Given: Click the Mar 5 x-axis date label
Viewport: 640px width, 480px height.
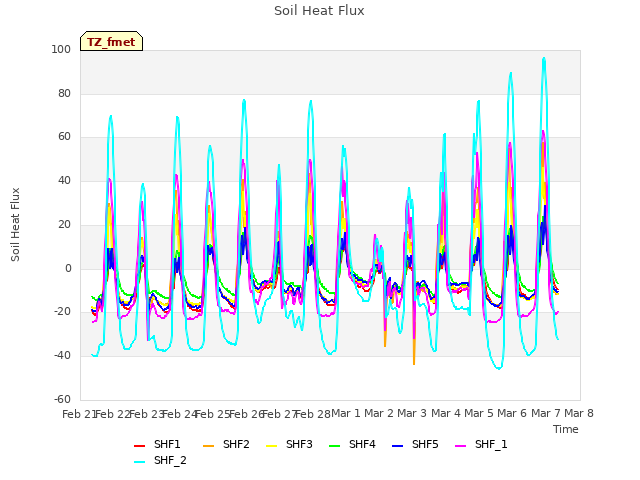Looking at the screenshot, I should point(479,414).
